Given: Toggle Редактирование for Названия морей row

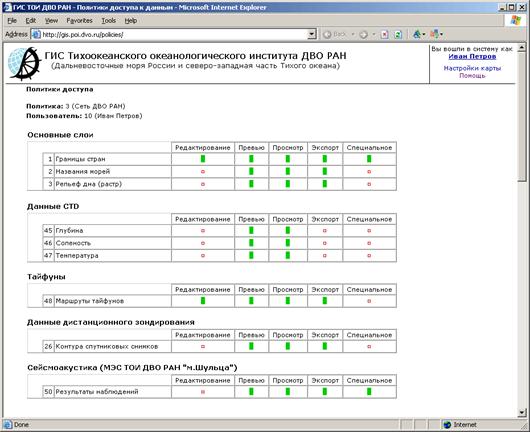Looking at the screenshot, I should pos(203,171).
